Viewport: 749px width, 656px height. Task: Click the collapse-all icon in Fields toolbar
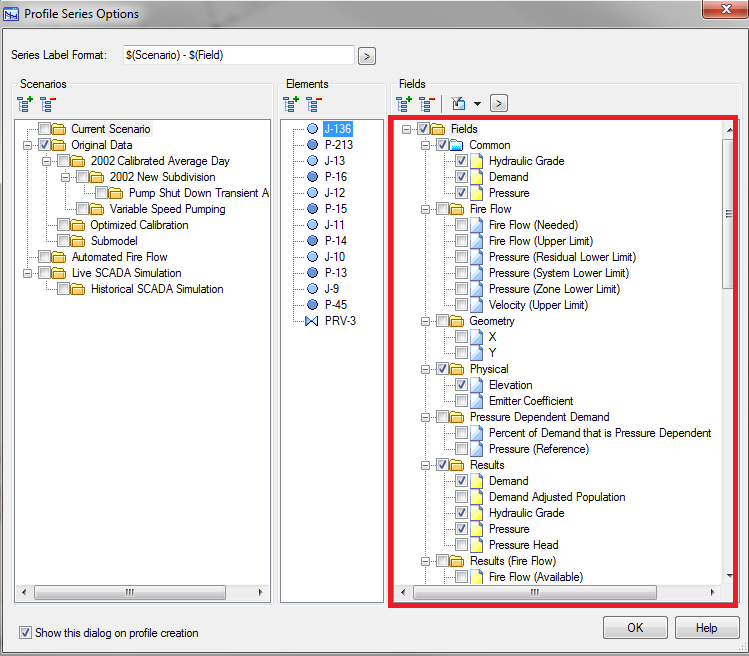pyautogui.click(x=427, y=104)
